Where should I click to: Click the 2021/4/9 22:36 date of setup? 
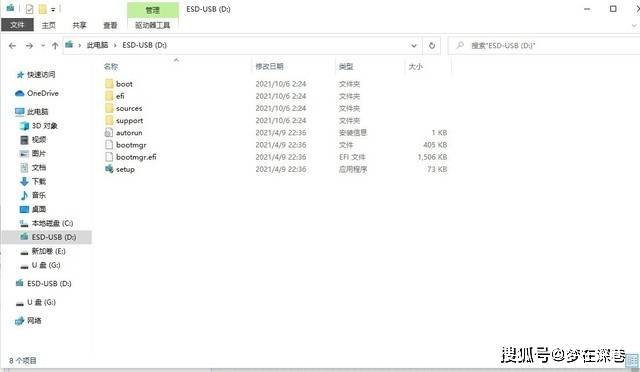pos(281,169)
